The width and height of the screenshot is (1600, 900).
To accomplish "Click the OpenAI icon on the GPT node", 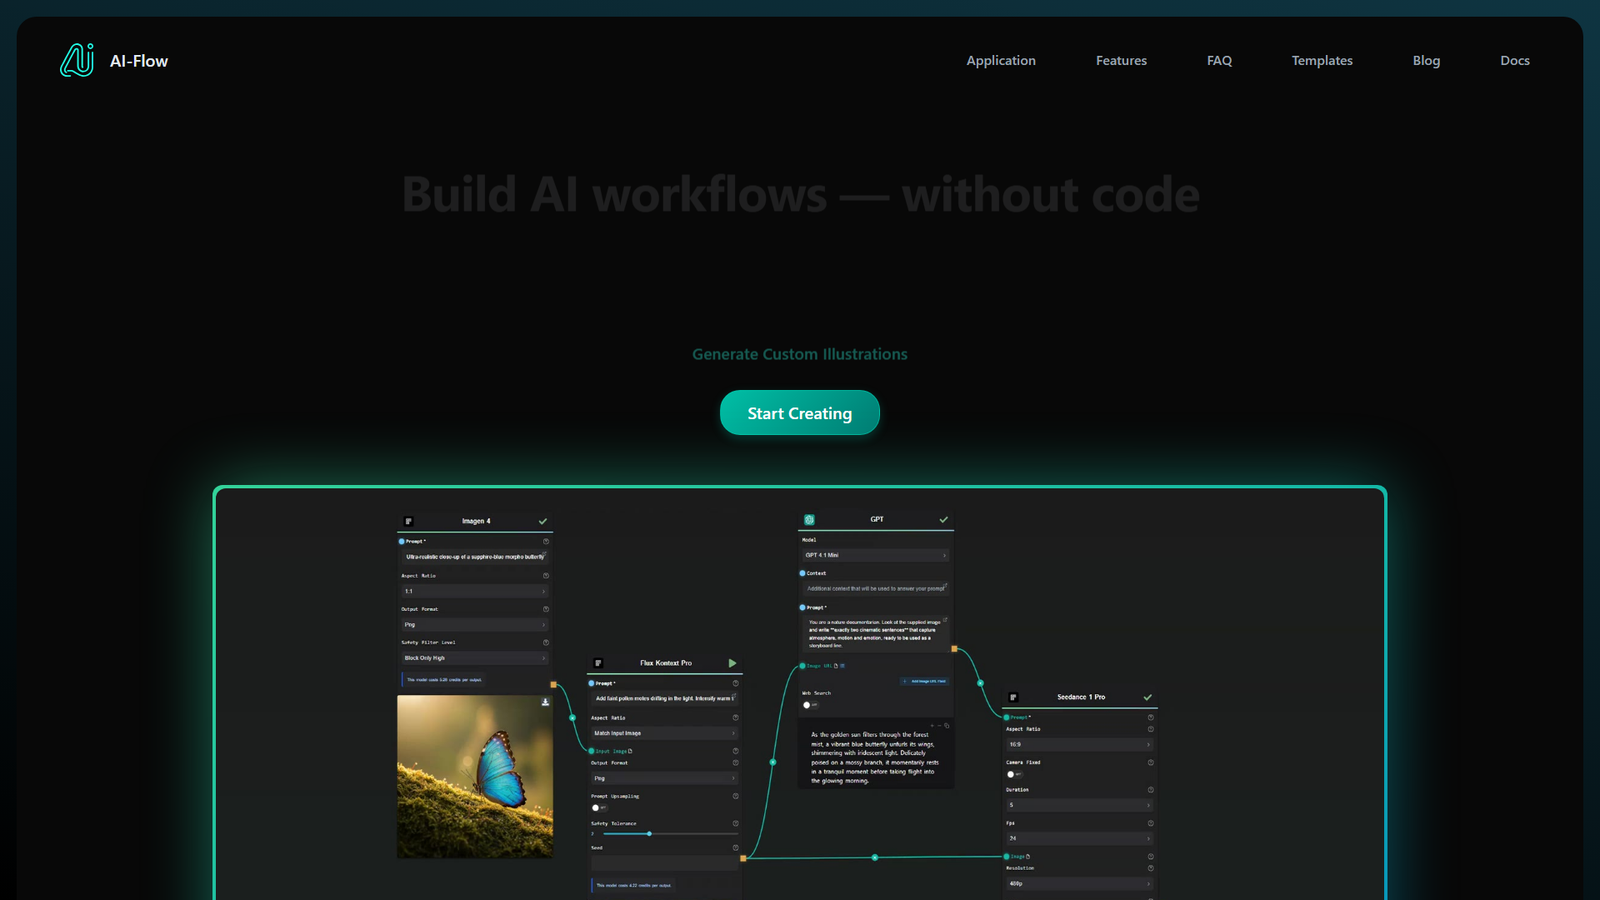I will coord(809,519).
